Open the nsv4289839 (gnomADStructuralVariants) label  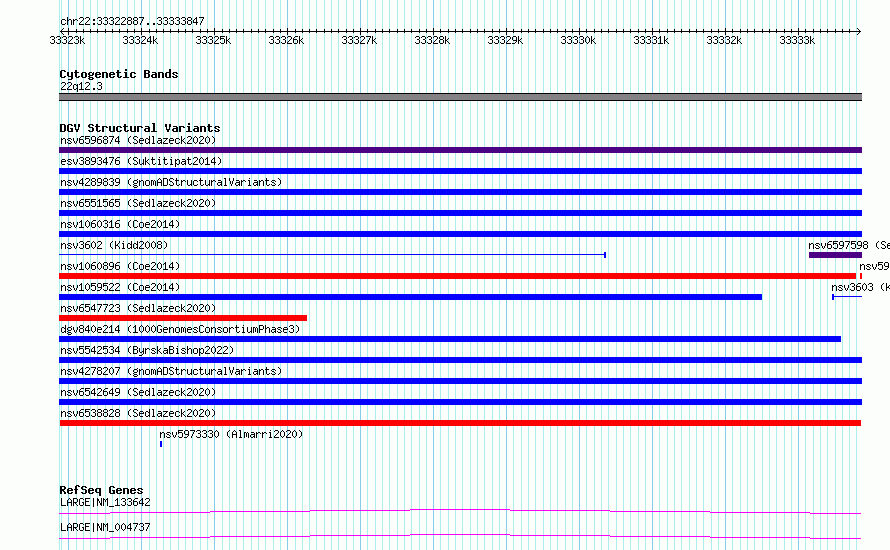171,182
